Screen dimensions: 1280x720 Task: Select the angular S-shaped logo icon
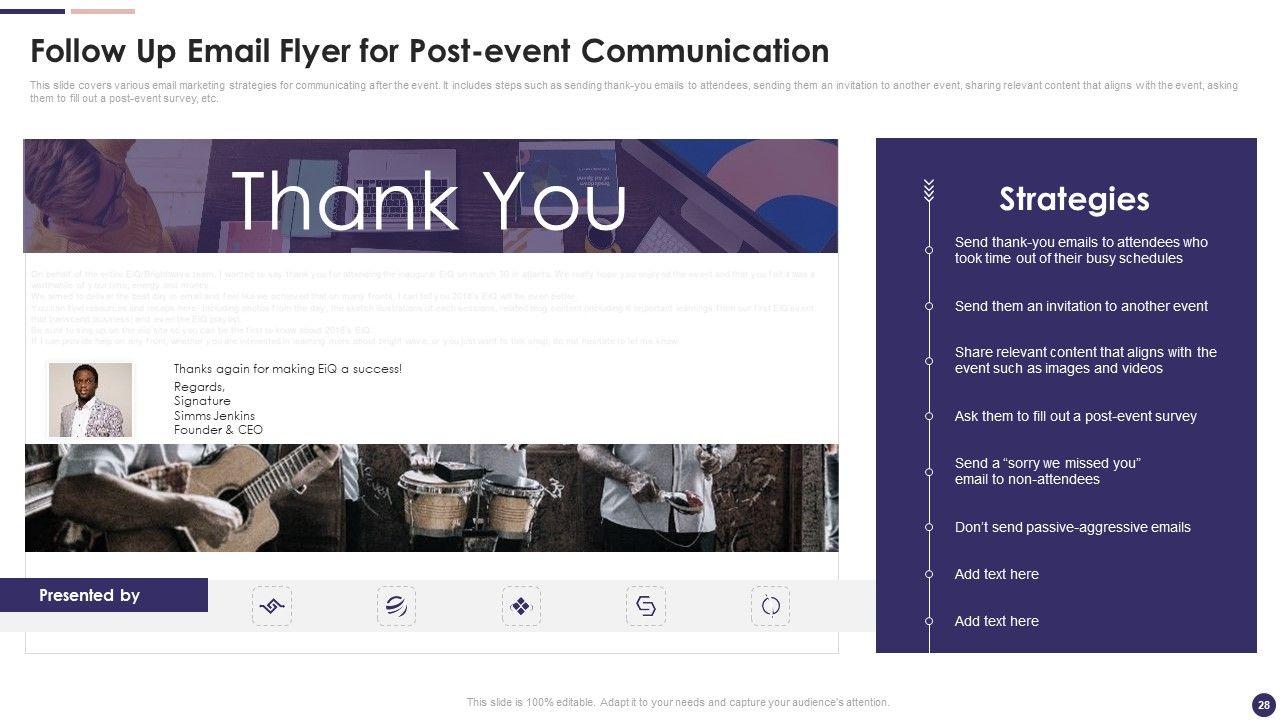646,606
